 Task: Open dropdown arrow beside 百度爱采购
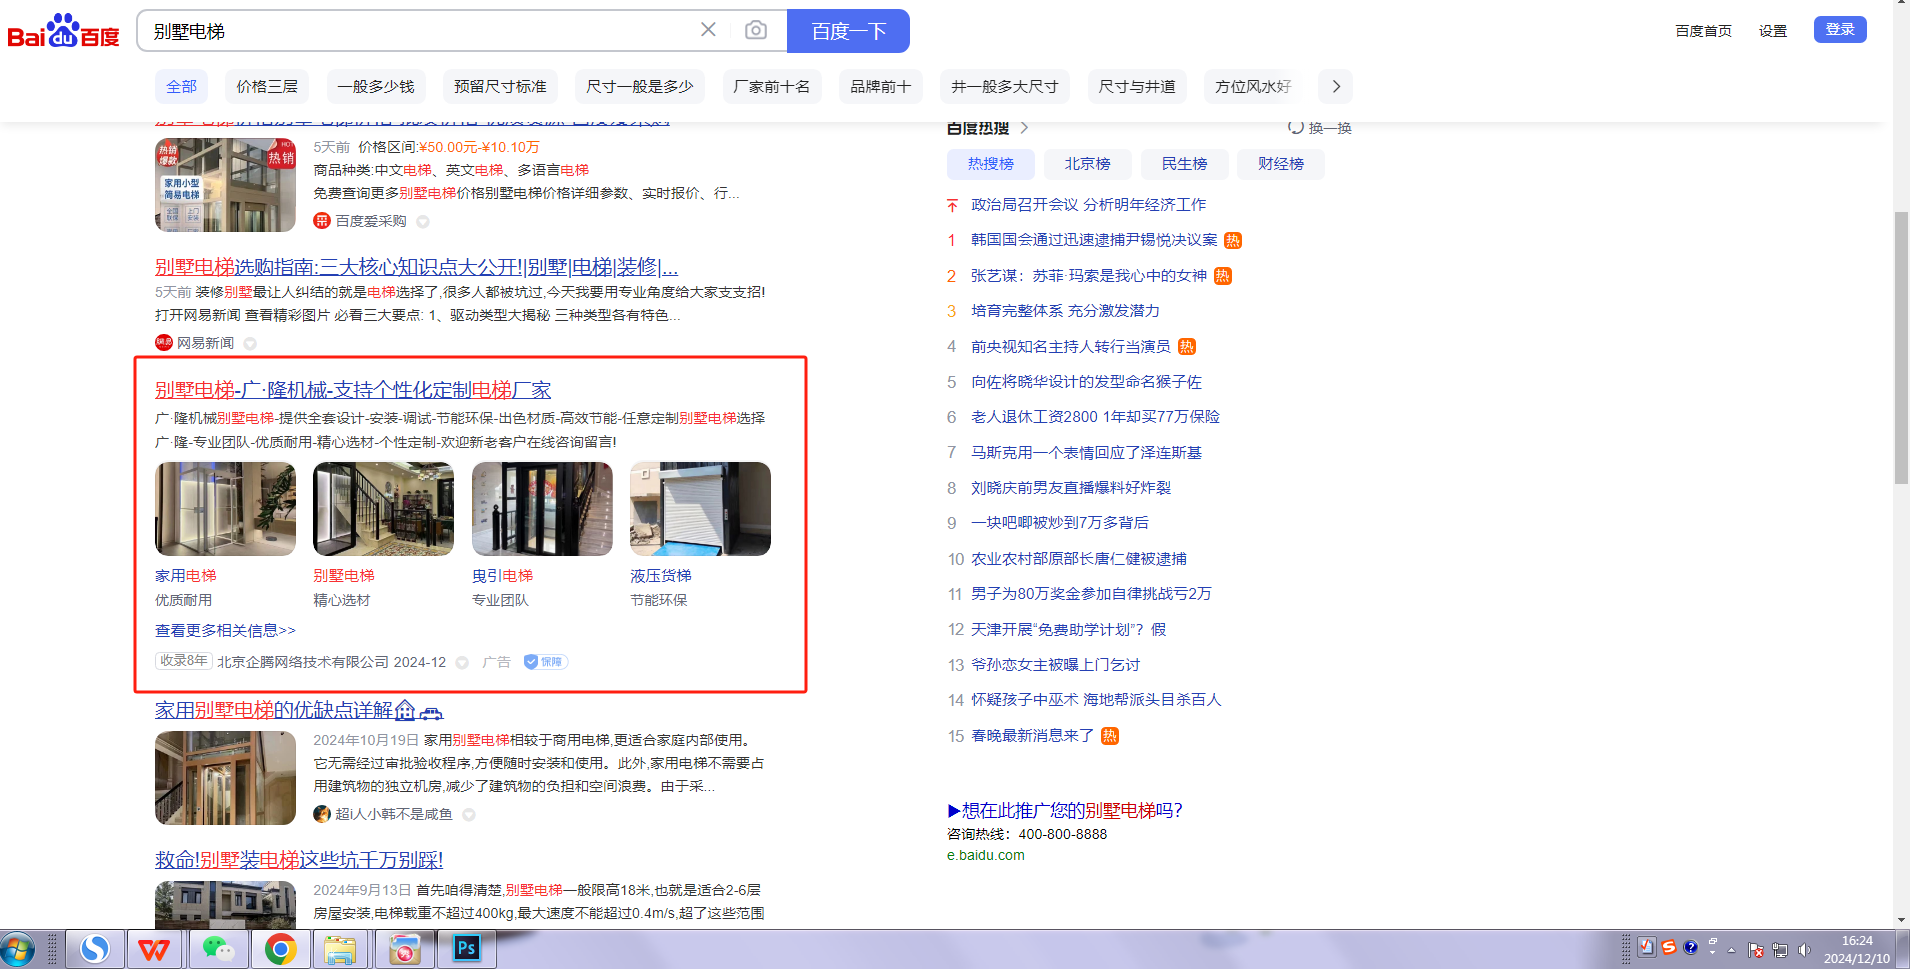[423, 222]
